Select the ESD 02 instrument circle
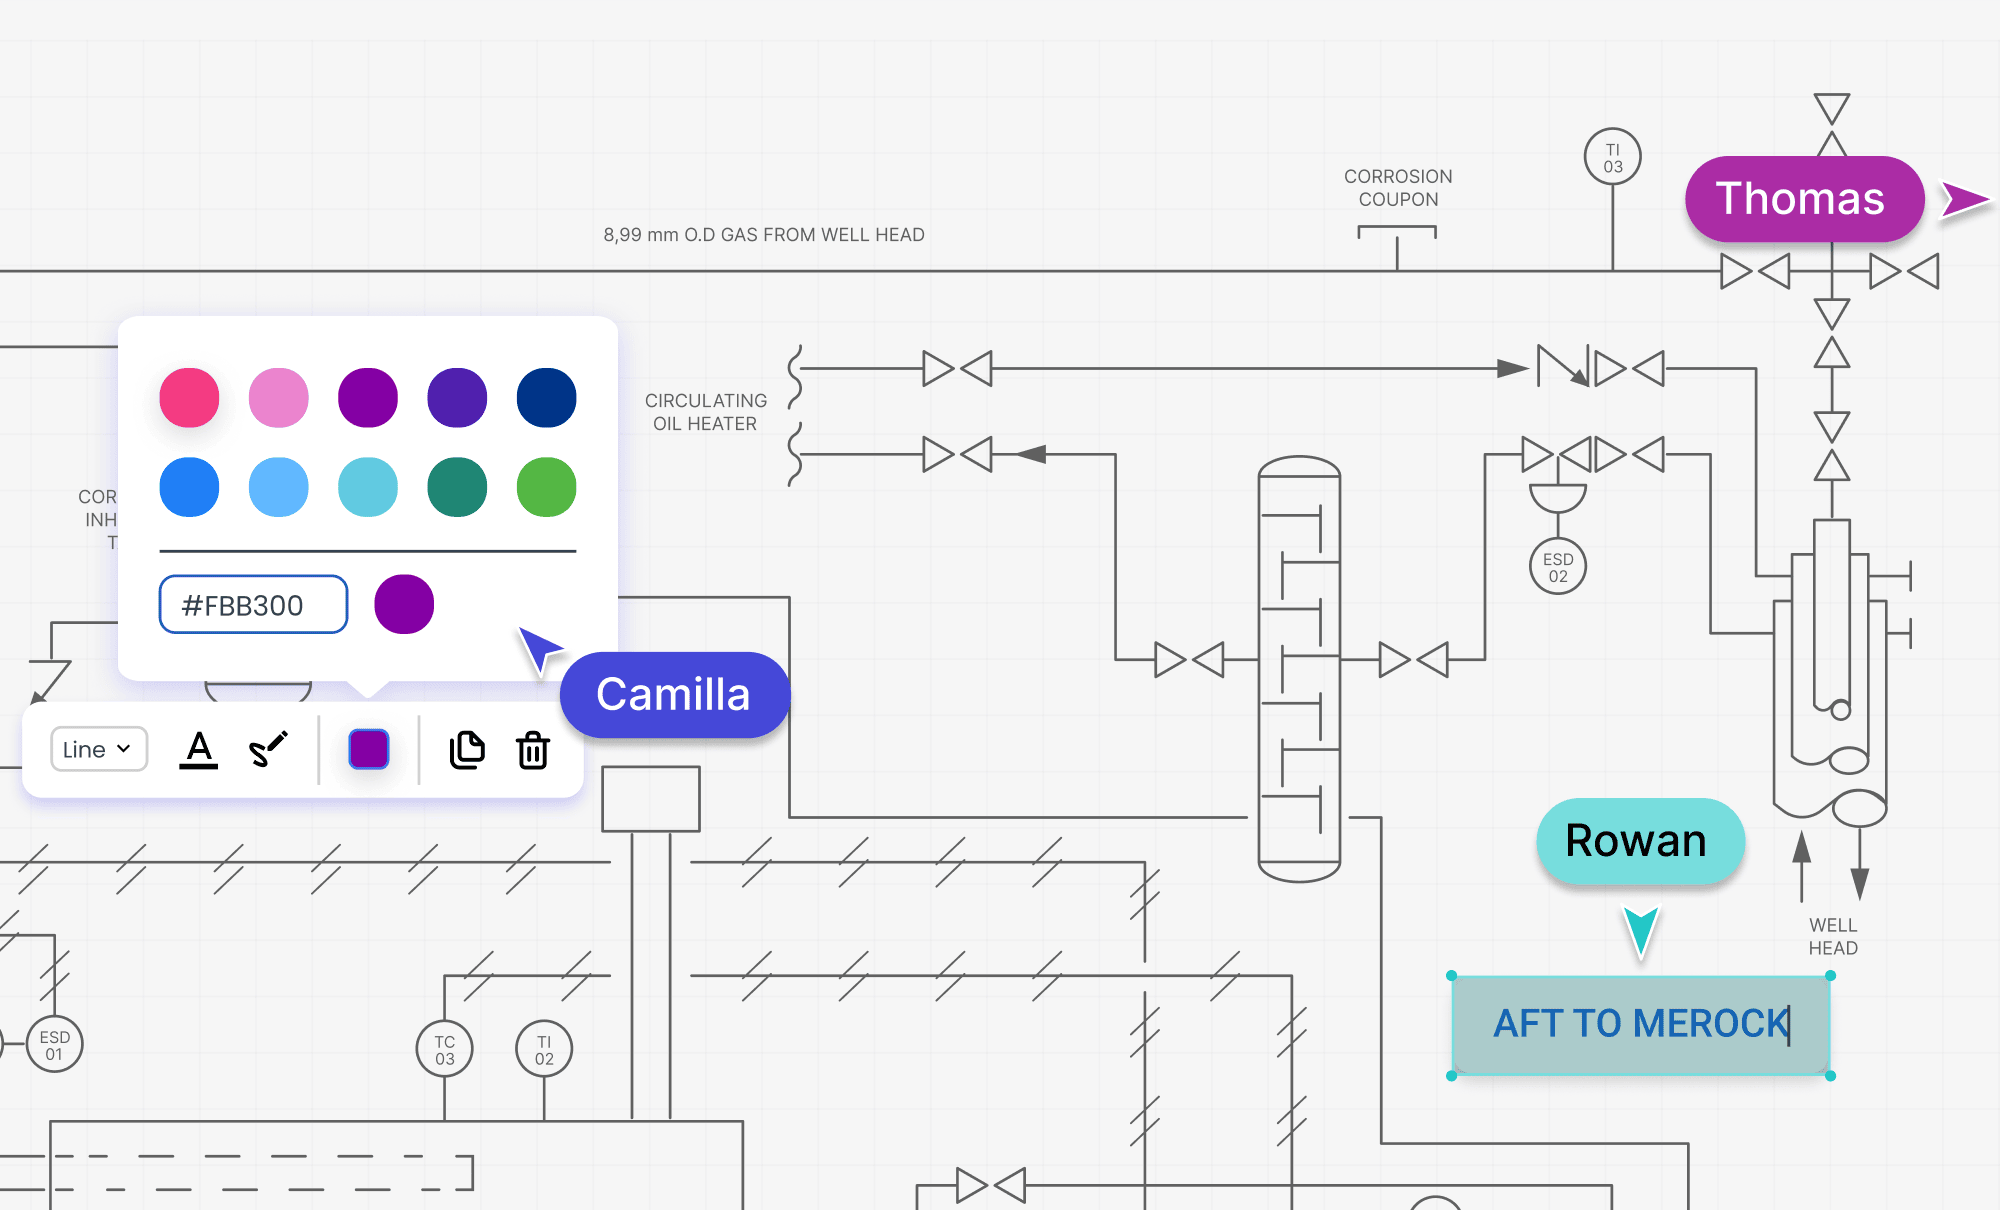This screenshot has width=2000, height=1211. [1558, 567]
